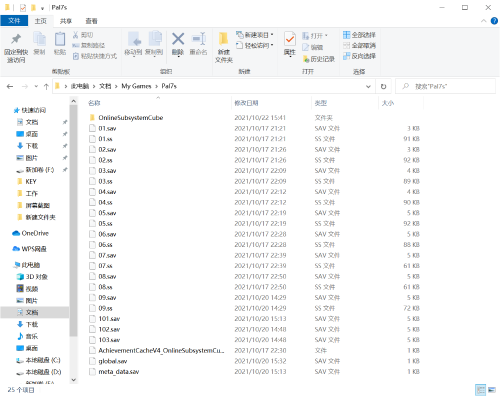Click the New Folder icon

223,39
